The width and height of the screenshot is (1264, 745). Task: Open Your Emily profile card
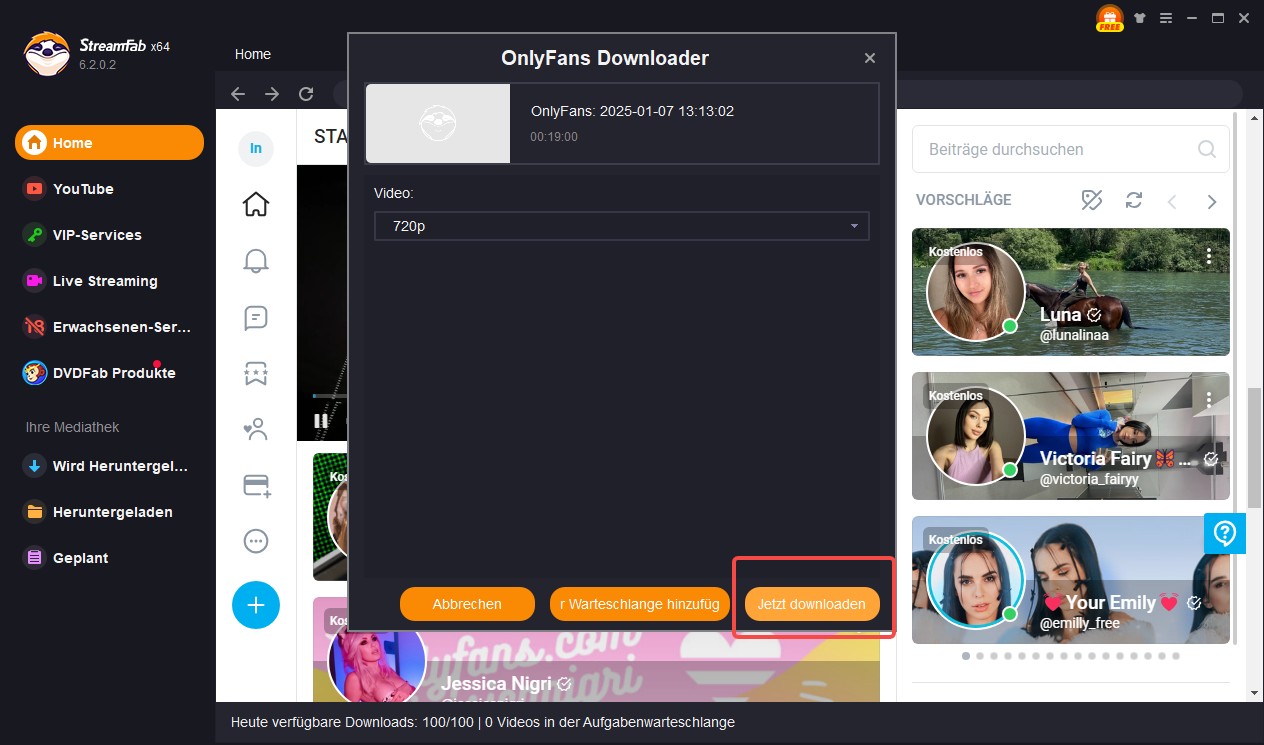click(x=1071, y=580)
